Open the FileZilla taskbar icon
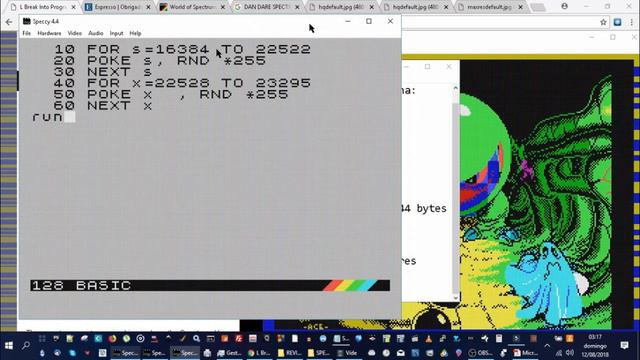The height and width of the screenshot is (360, 640). 238,338
